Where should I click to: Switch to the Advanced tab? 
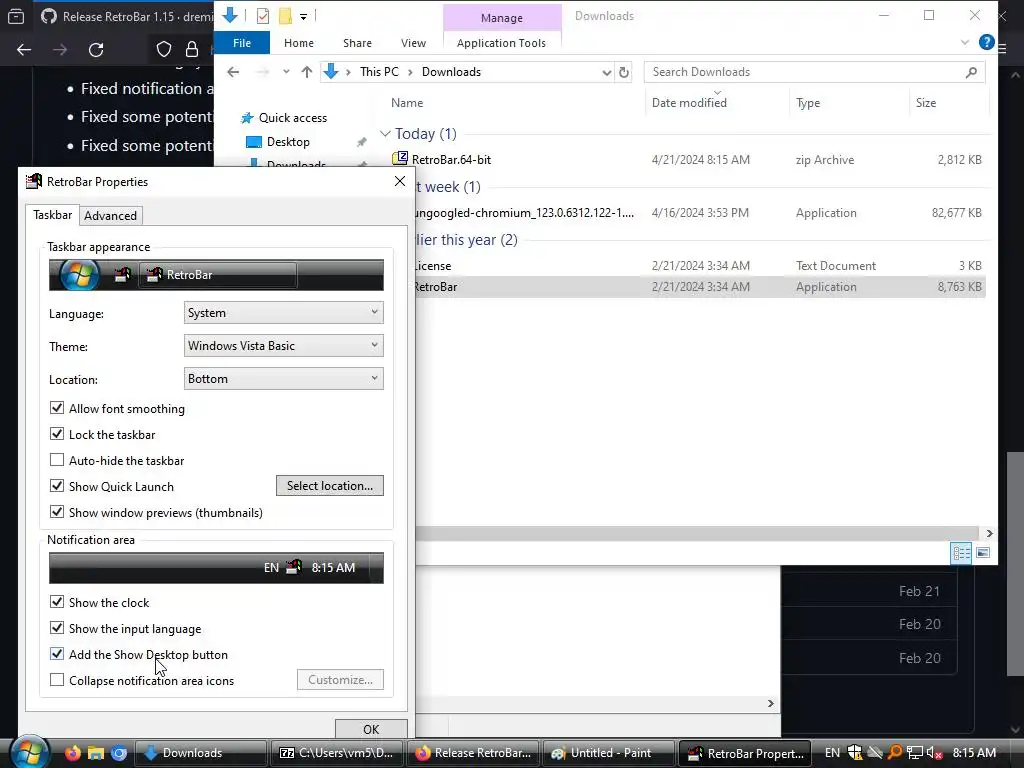110,216
